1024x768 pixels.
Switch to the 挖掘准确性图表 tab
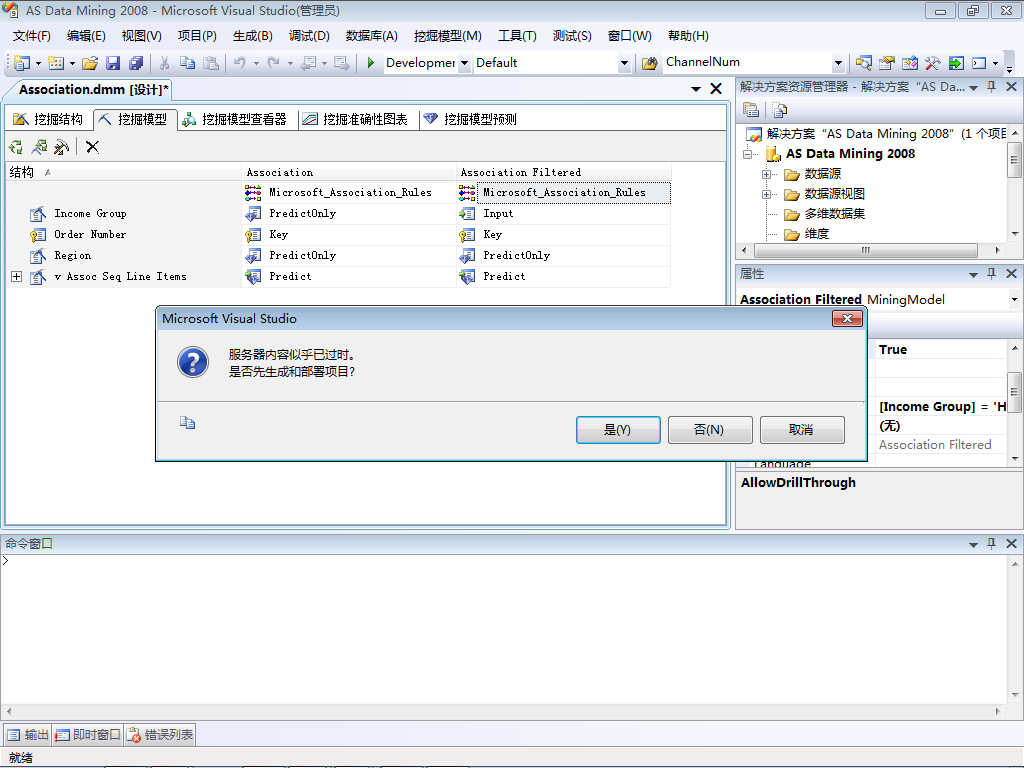(356, 120)
